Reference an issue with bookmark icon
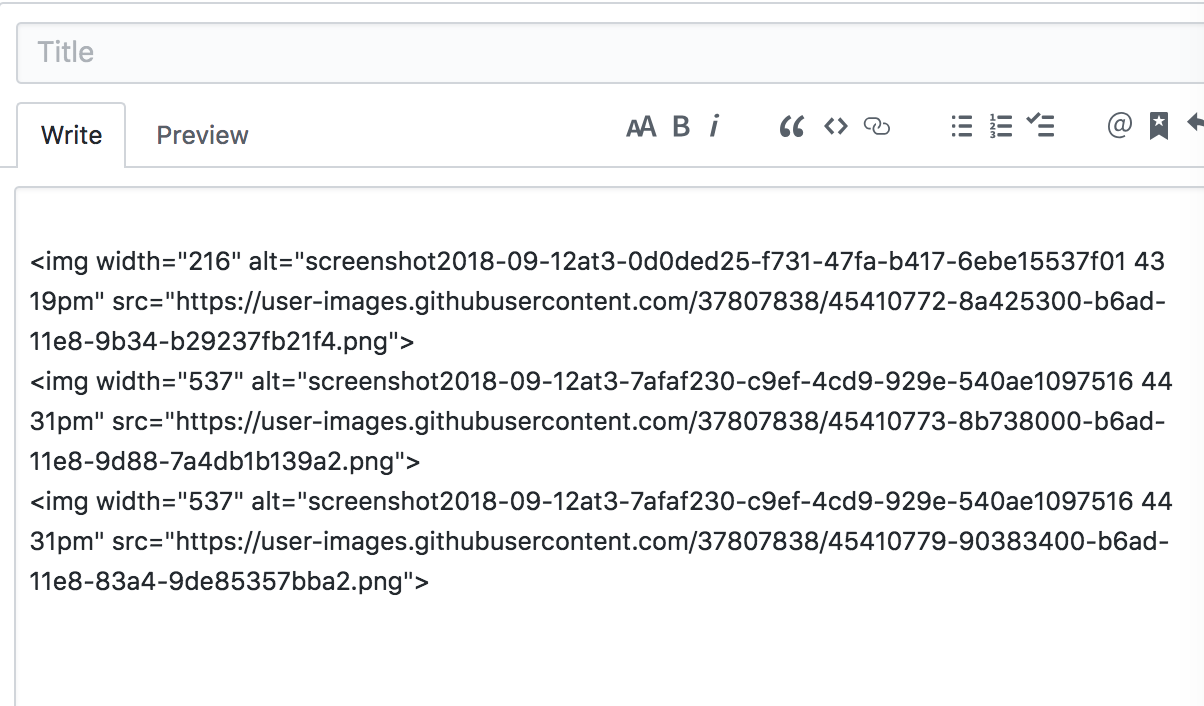This screenshot has height=706, width=1204. tap(1158, 126)
